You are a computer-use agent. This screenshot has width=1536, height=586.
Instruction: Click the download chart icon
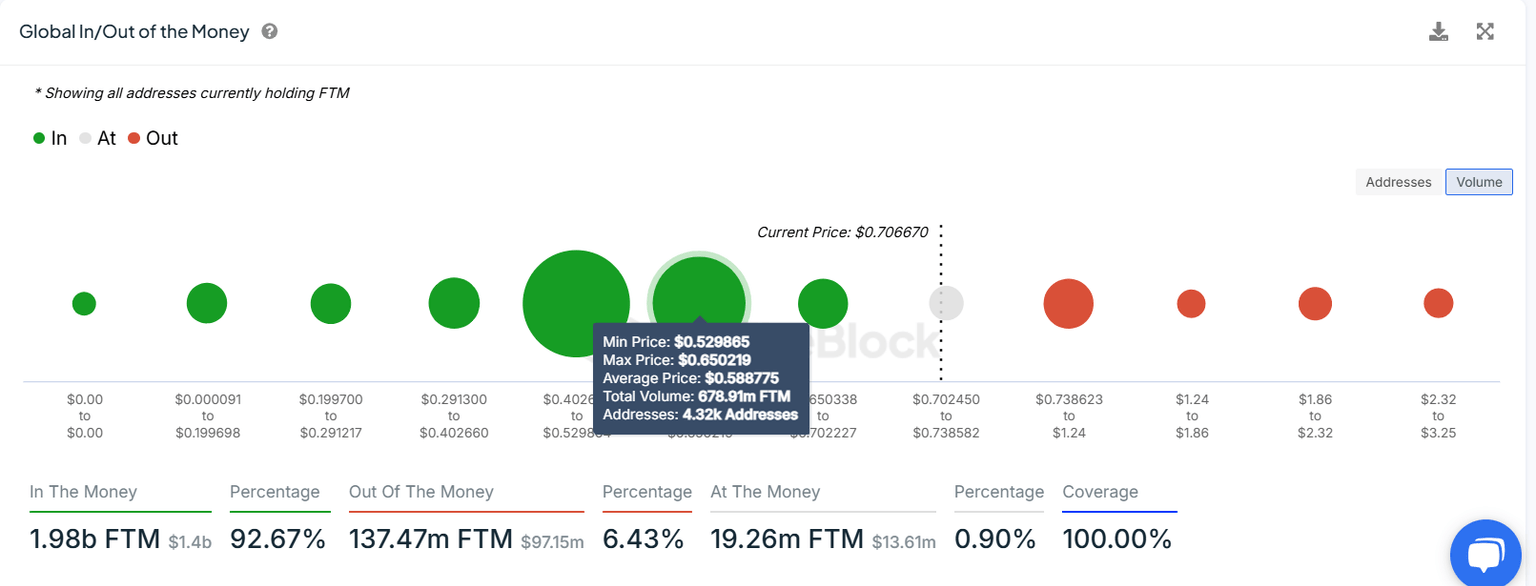tap(1438, 31)
